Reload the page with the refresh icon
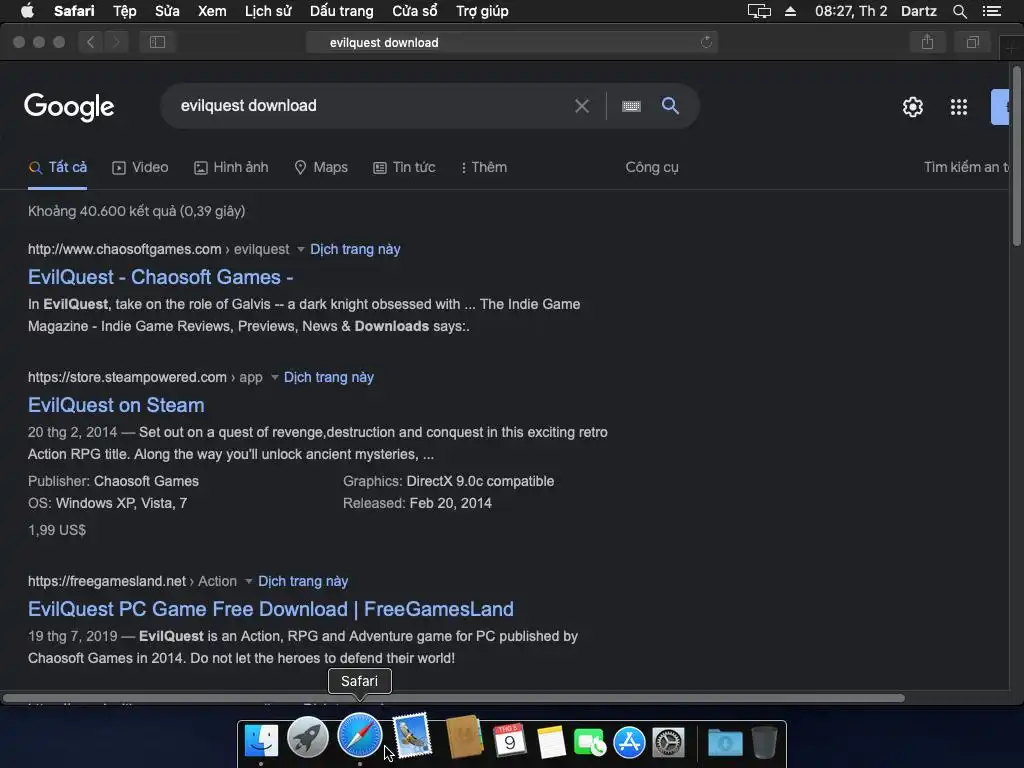This screenshot has width=1024, height=768. click(x=706, y=42)
